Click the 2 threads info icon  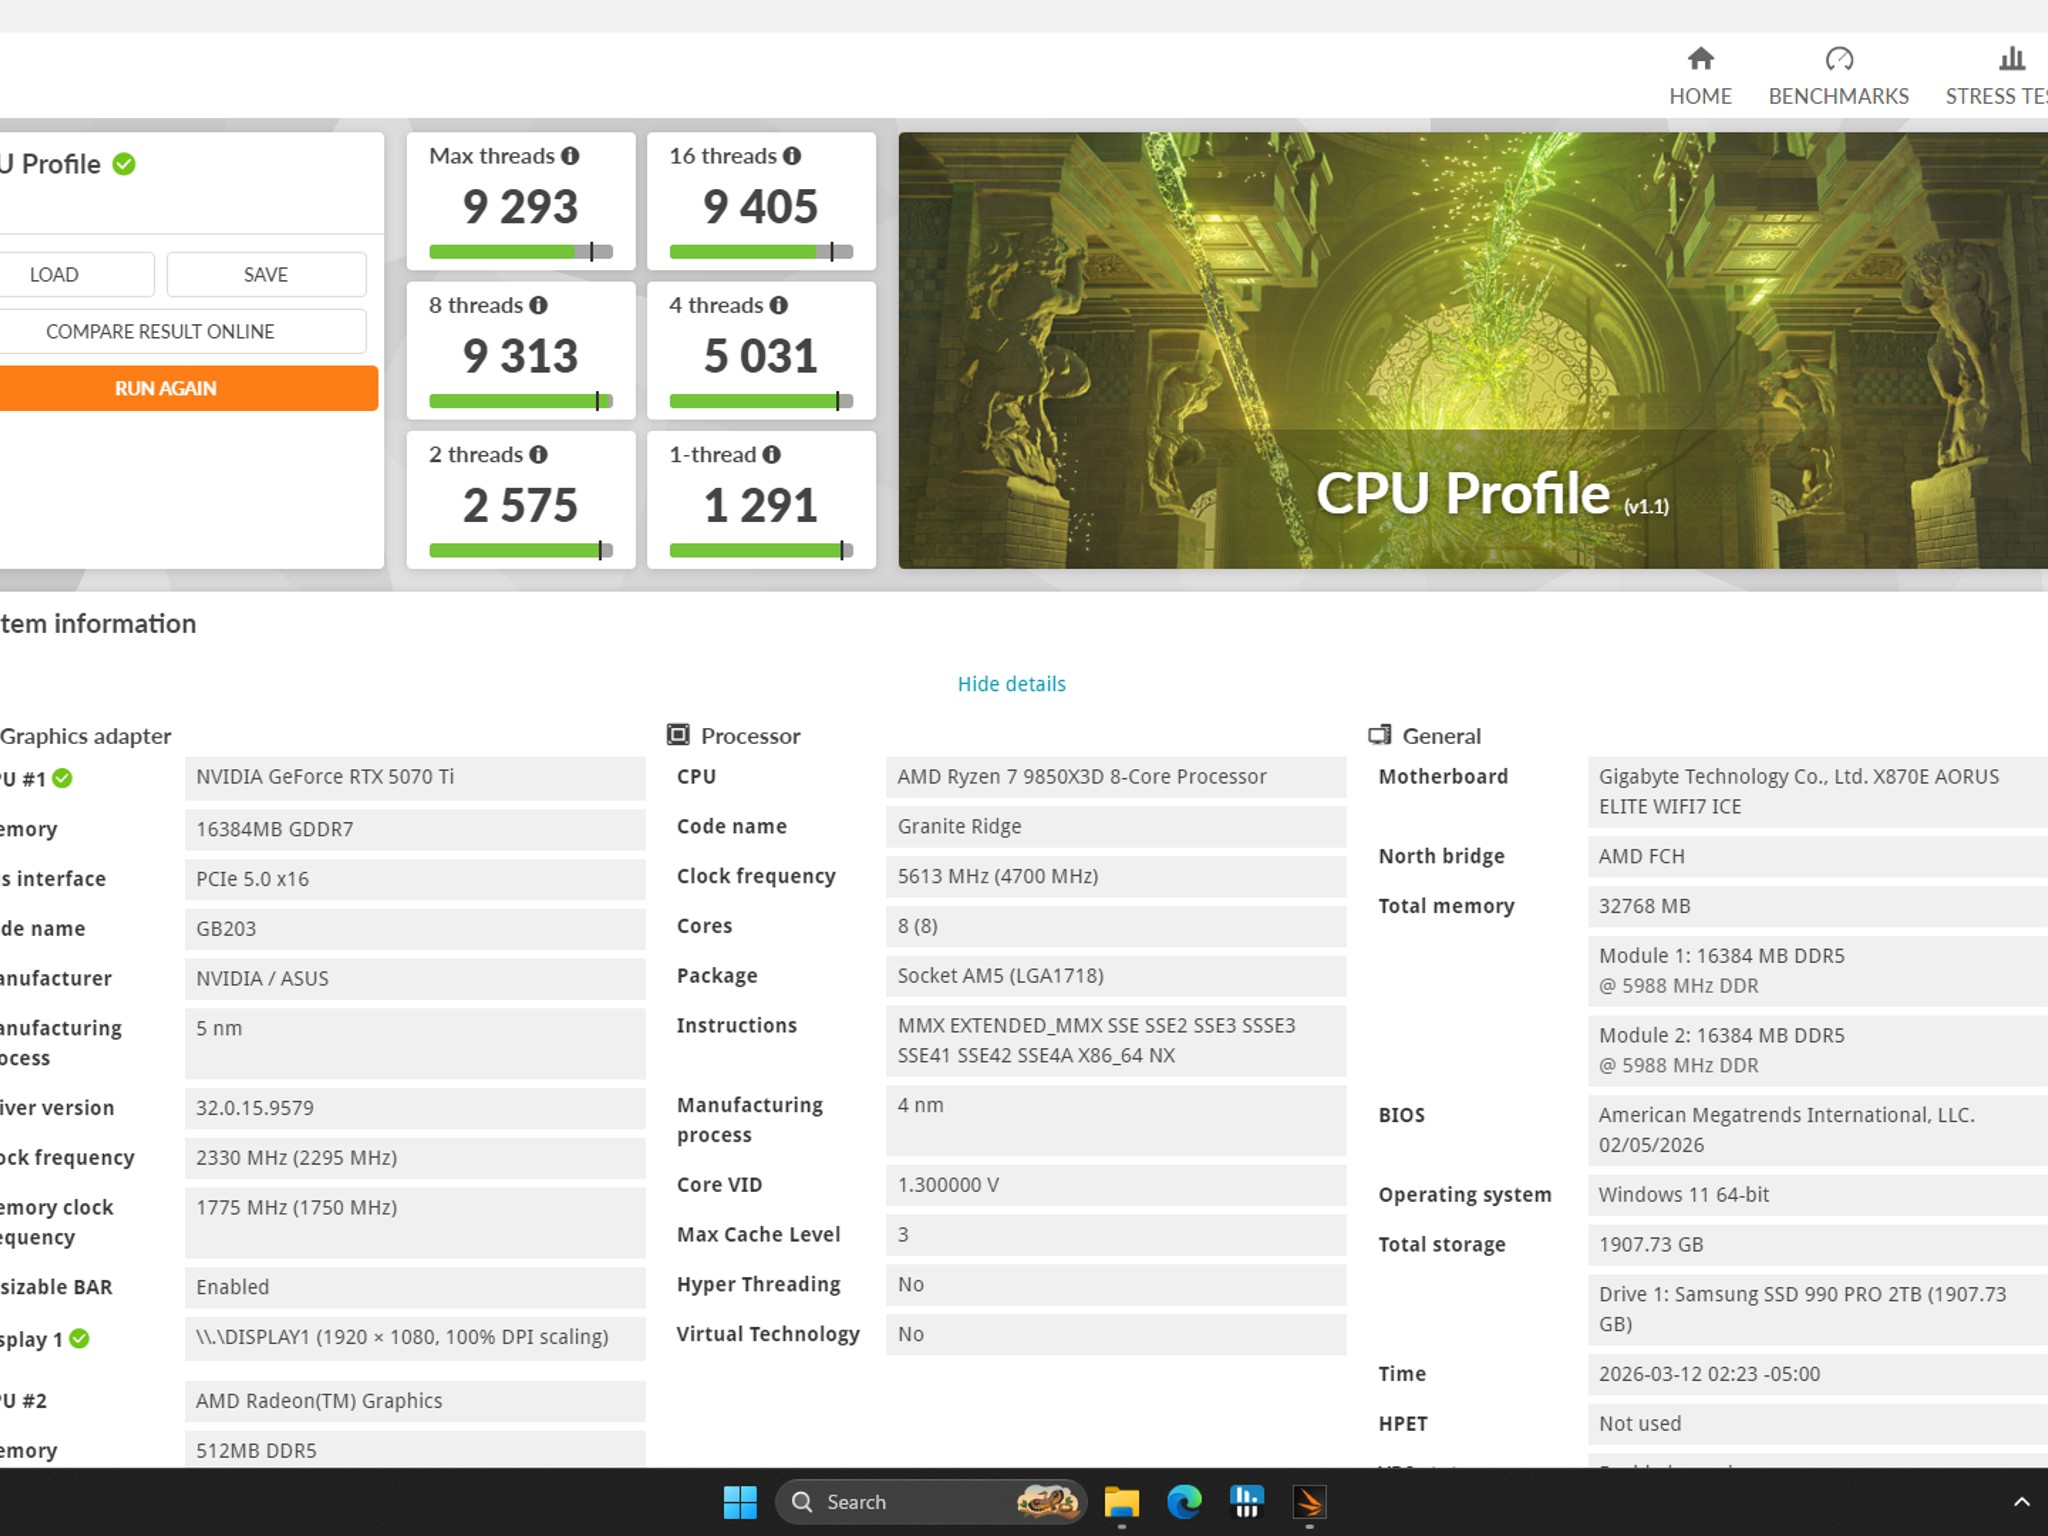pyautogui.click(x=538, y=454)
